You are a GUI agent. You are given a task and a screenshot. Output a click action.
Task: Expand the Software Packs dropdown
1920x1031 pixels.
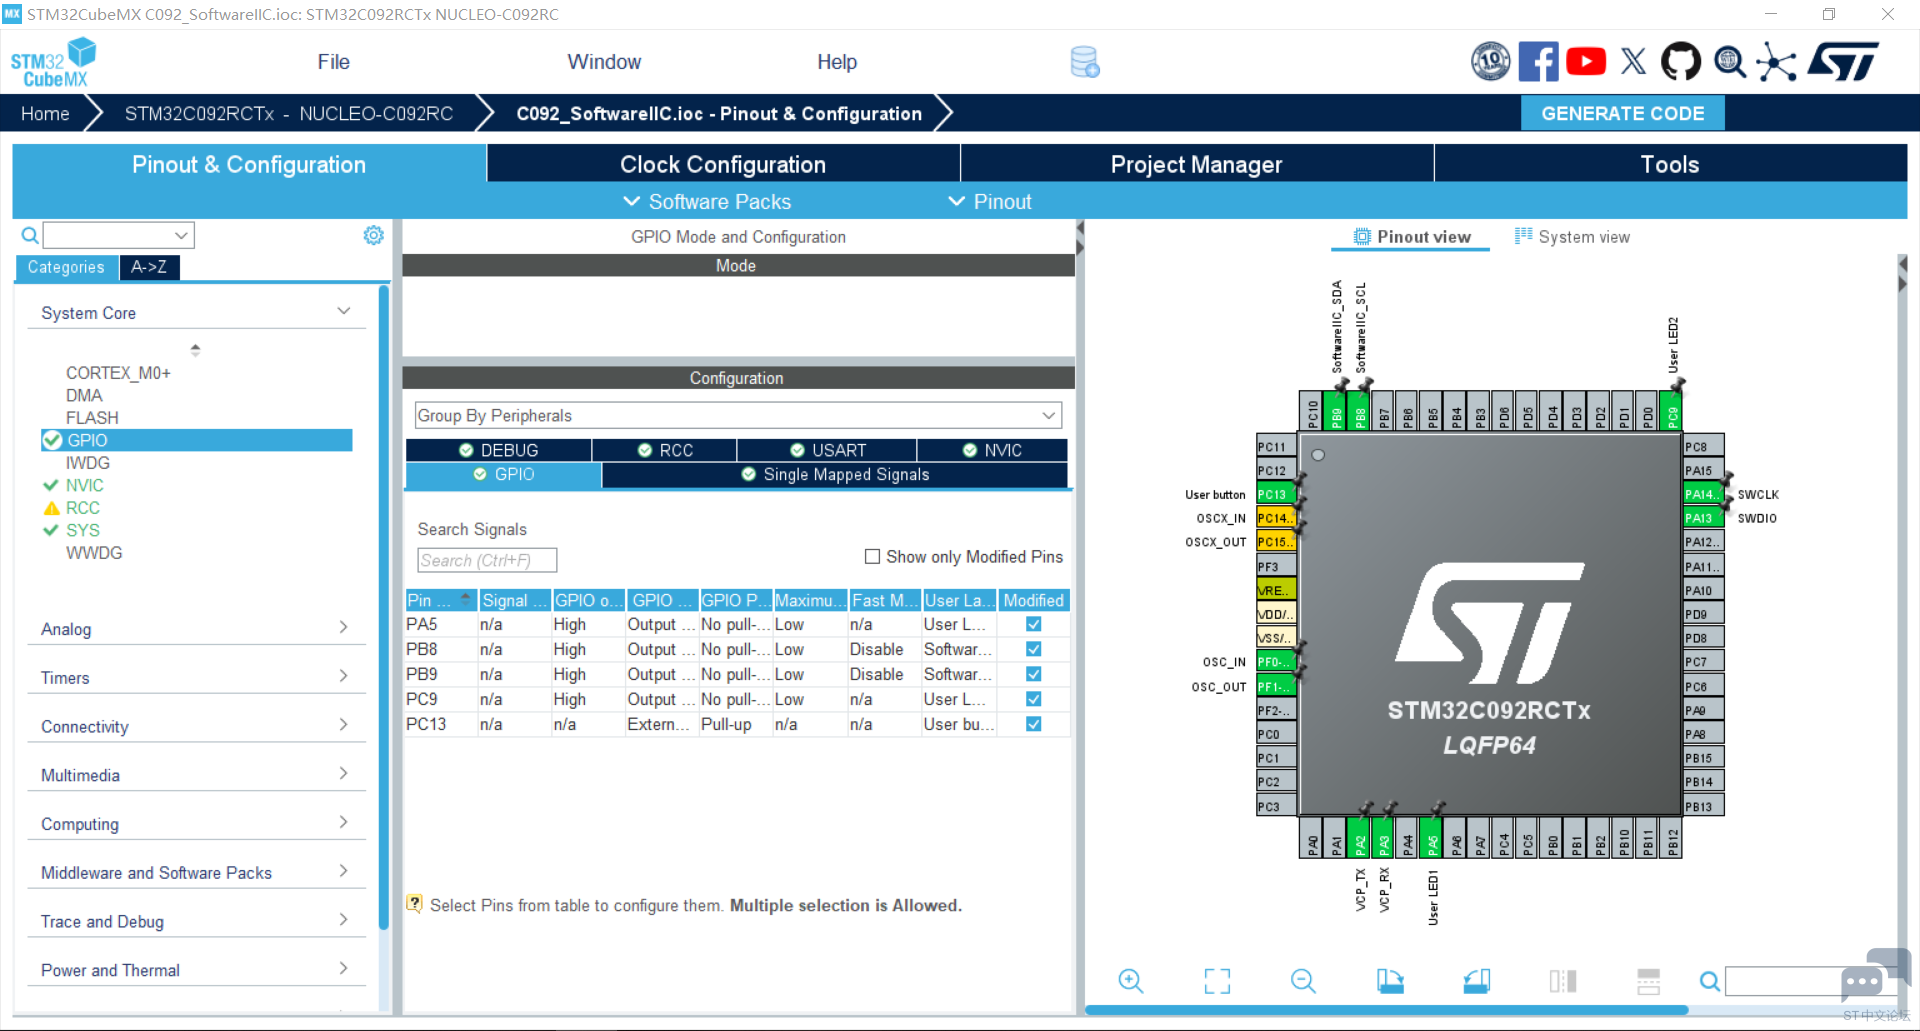click(x=707, y=202)
